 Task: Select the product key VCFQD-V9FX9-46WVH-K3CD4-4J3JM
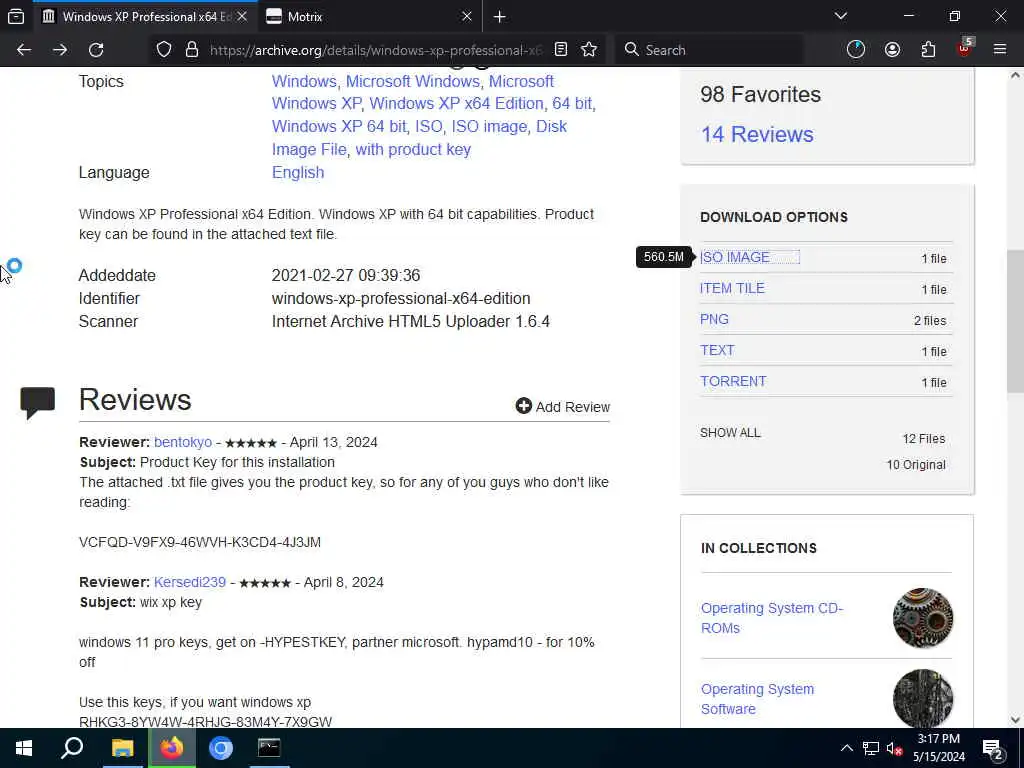pyautogui.click(x=200, y=542)
